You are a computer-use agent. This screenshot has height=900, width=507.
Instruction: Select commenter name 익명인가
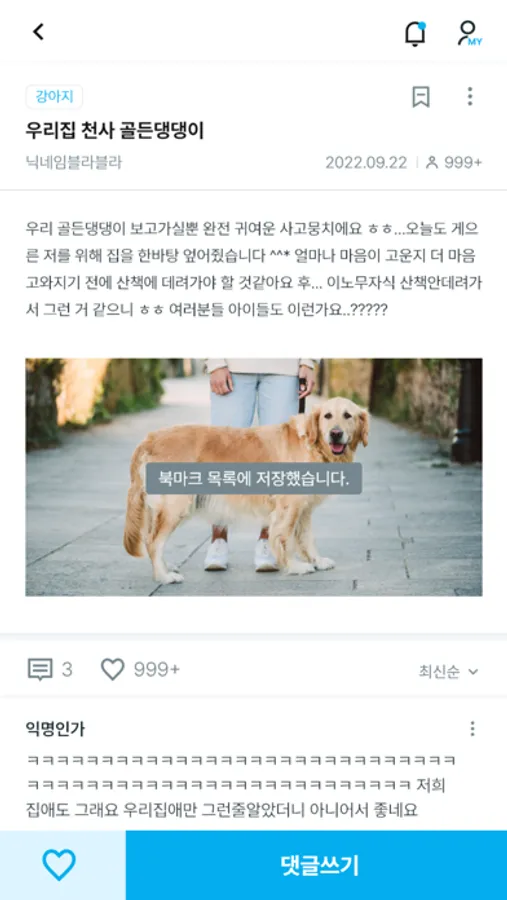coord(55,730)
